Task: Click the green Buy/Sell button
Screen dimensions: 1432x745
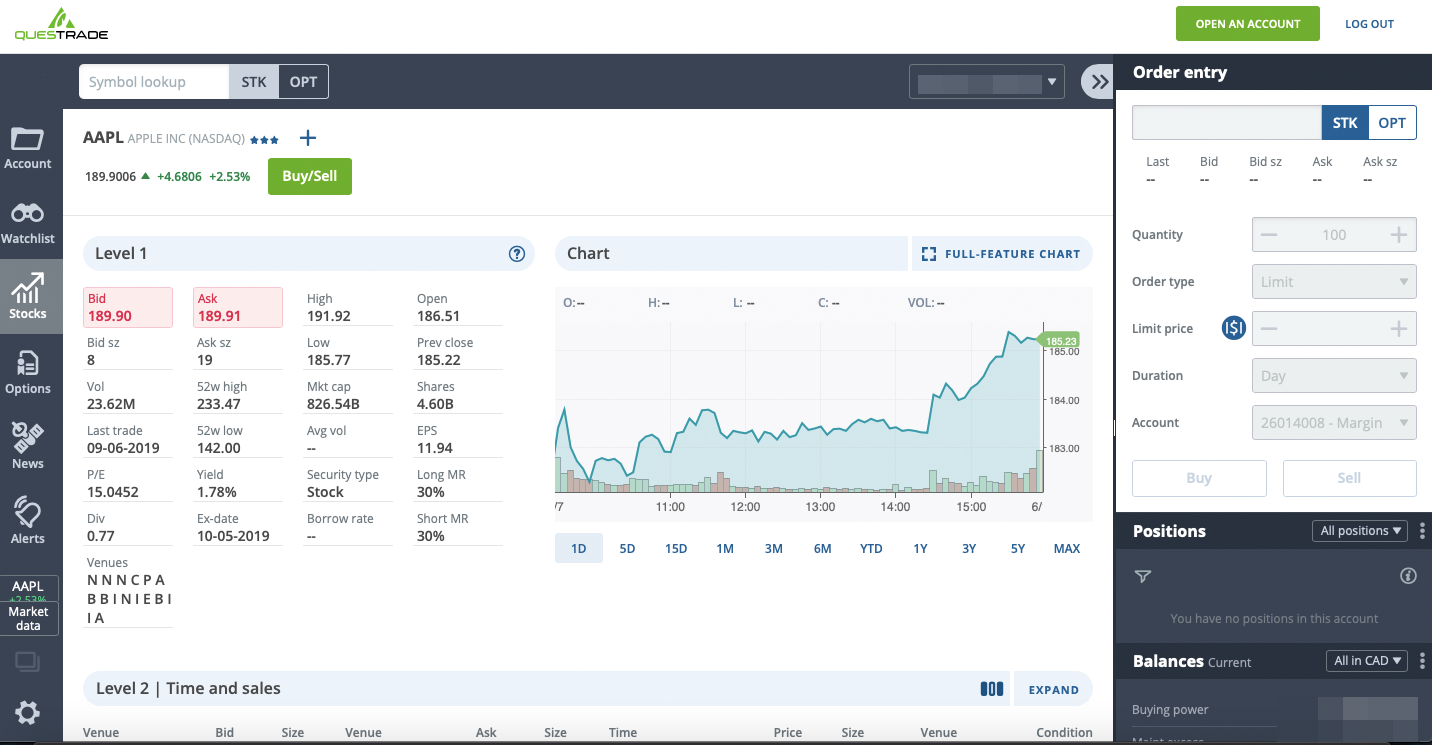Action: tap(310, 176)
